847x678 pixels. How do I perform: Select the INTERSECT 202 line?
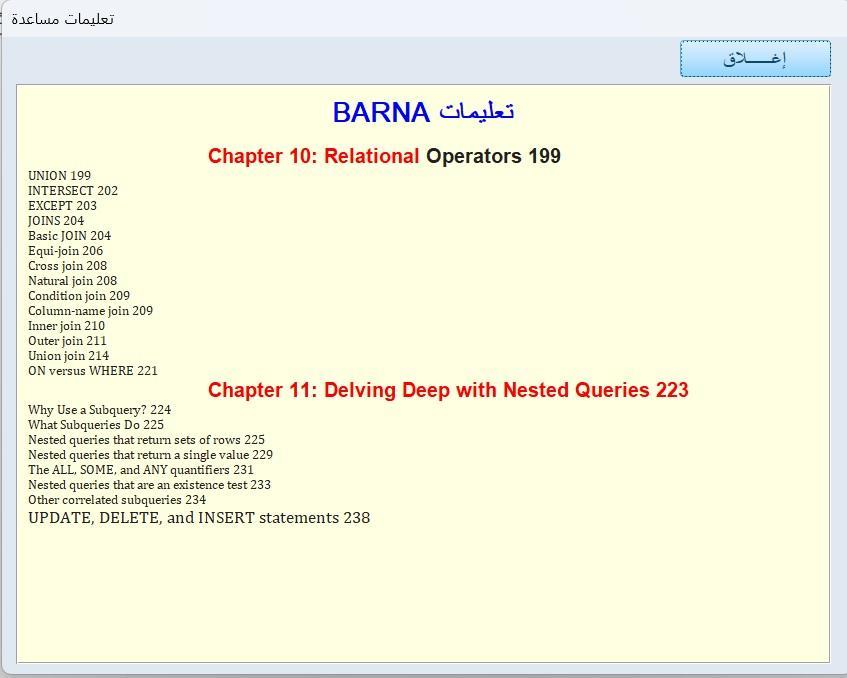(72, 191)
